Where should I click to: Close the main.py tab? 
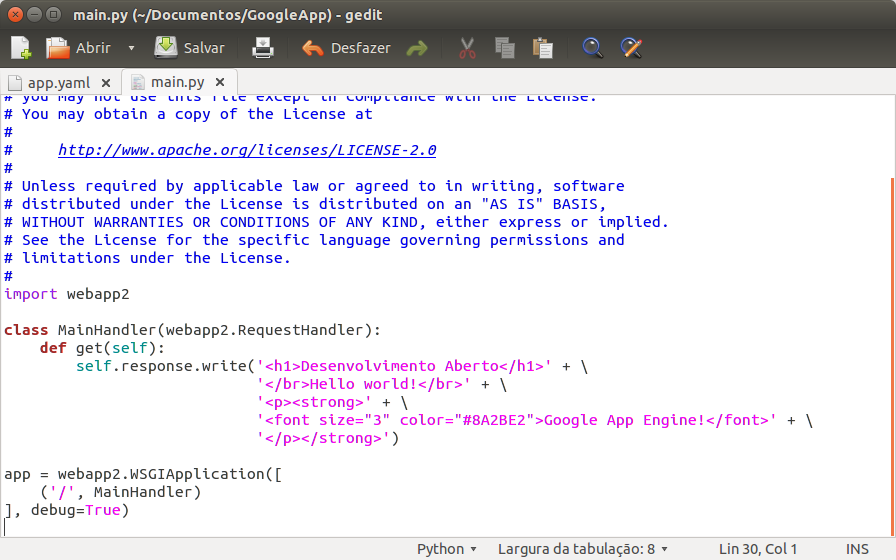(221, 82)
